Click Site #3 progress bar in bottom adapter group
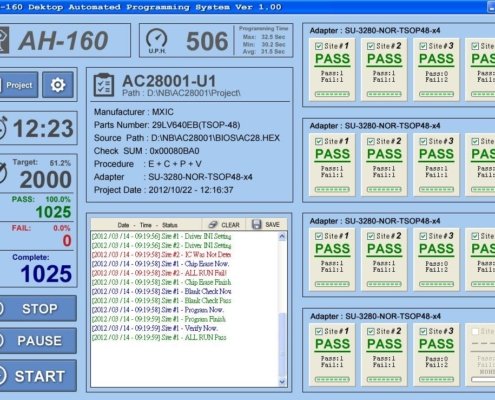The width and height of the screenshot is (495, 400). 436,379
